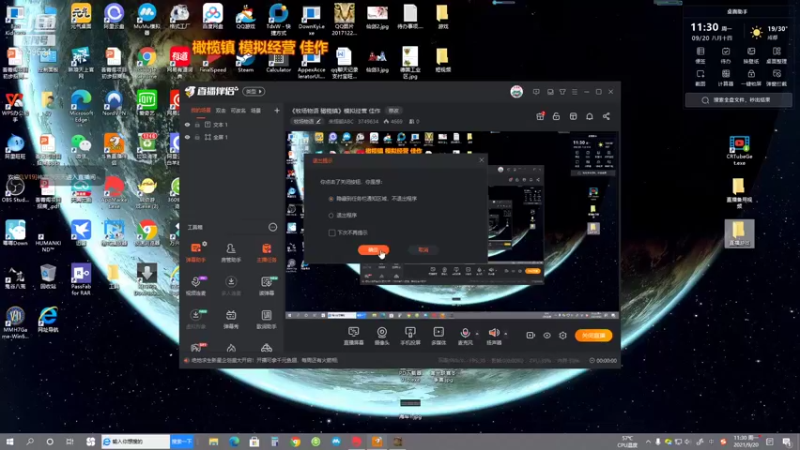
Task: Open Chrome from the taskbar
Action: [x=295, y=441]
